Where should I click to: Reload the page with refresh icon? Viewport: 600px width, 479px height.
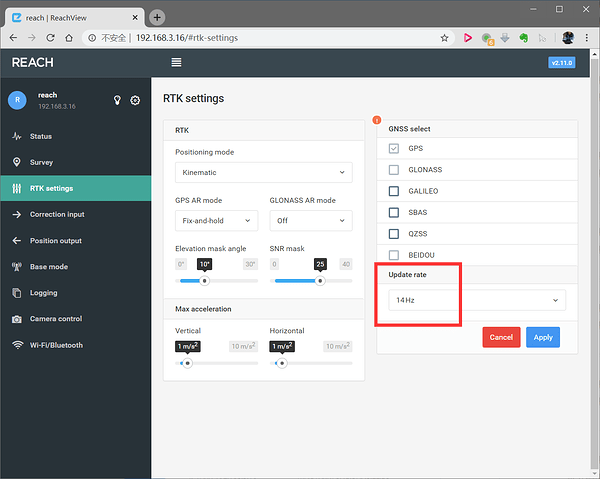tap(50, 38)
